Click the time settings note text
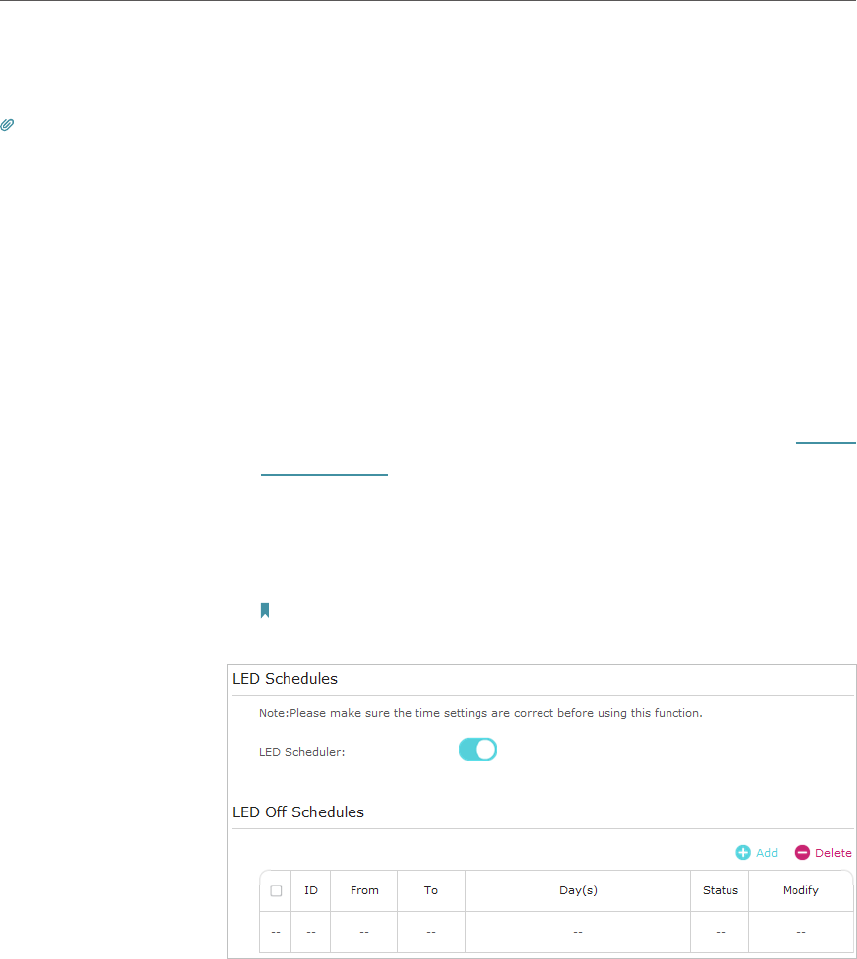Viewport: 857px width, 959px height. (481, 713)
